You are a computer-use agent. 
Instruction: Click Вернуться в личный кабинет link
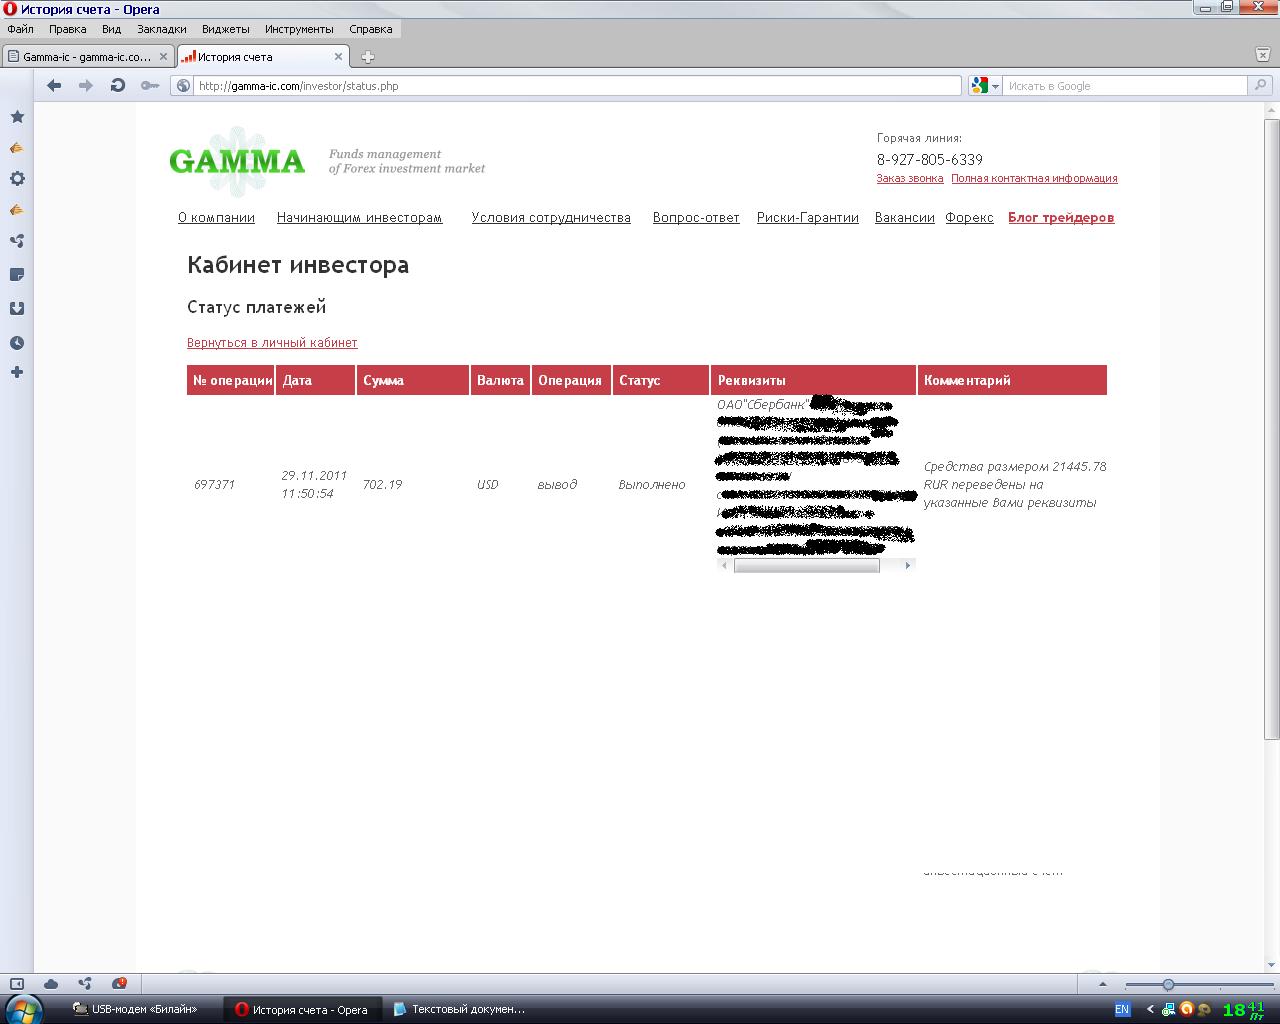click(x=272, y=343)
